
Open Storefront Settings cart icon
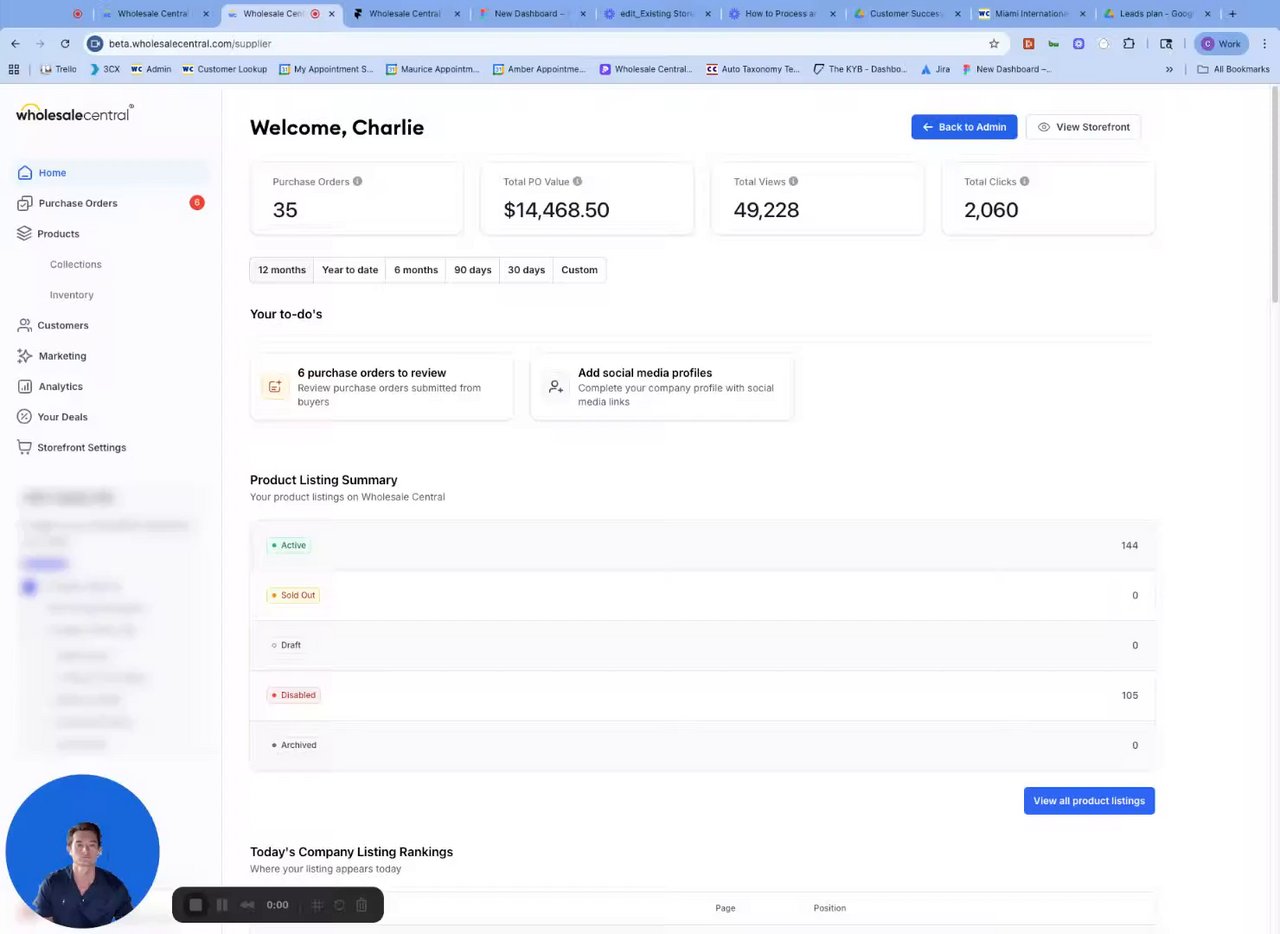click(x=25, y=447)
